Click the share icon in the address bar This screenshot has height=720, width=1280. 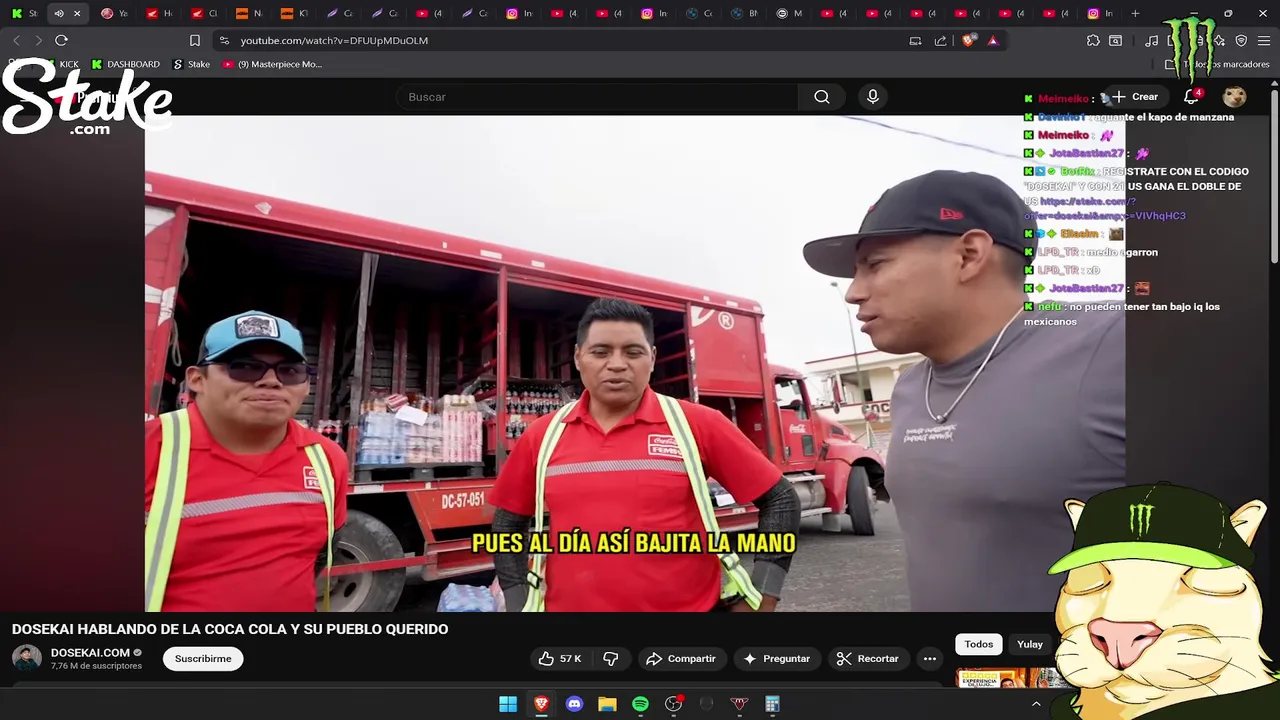[940, 40]
